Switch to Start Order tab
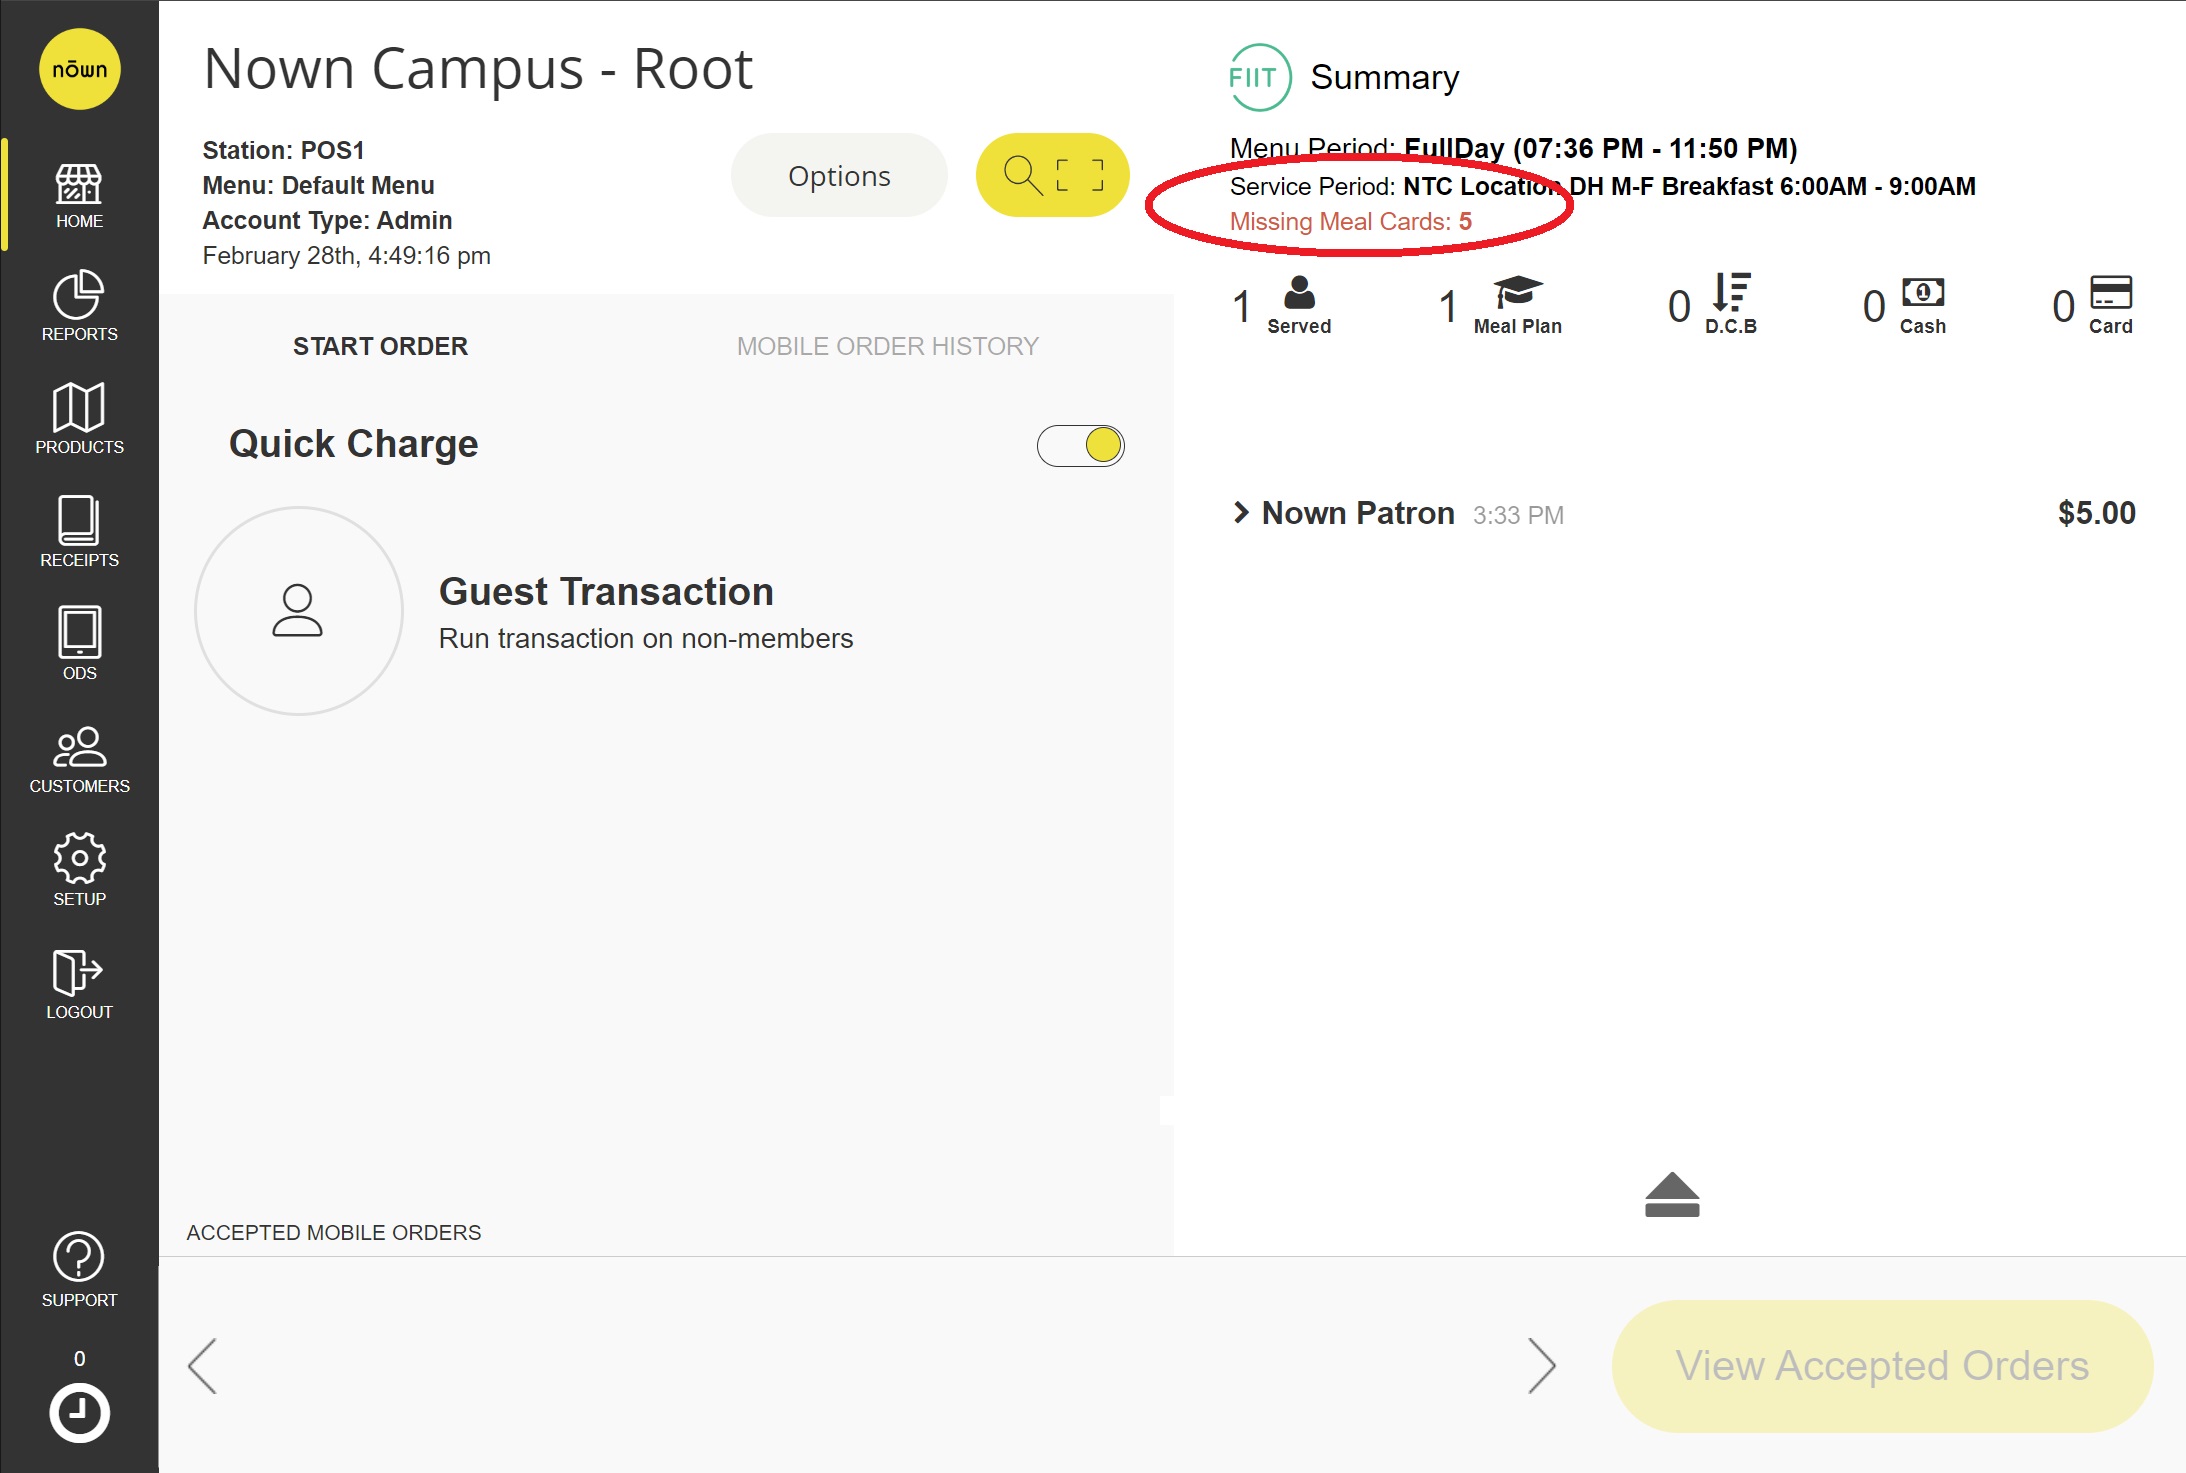The width and height of the screenshot is (2186, 1473). pyautogui.click(x=380, y=346)
